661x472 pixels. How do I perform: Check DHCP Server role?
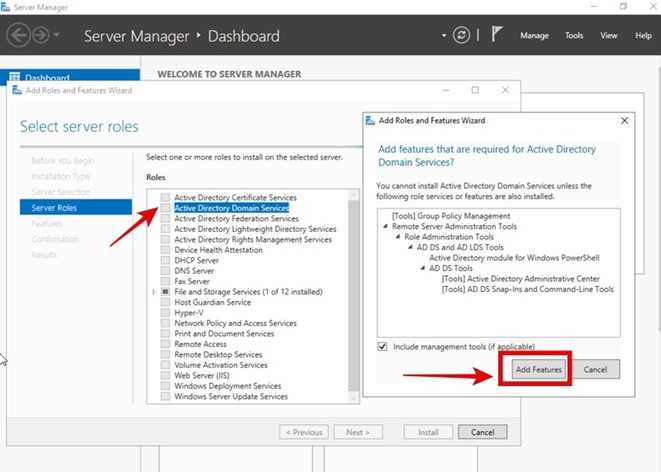click(x=165, y=260)
